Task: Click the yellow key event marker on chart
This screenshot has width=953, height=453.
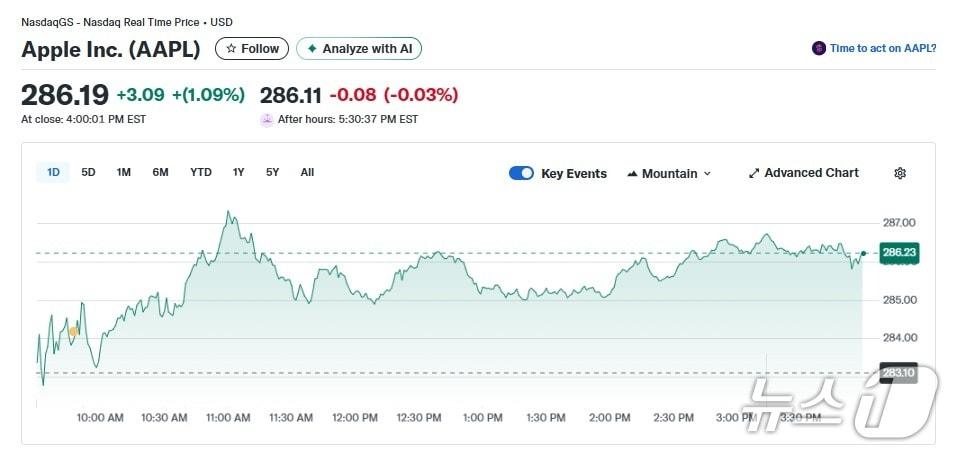Action: pyautogui.click(x=73, y=331)
